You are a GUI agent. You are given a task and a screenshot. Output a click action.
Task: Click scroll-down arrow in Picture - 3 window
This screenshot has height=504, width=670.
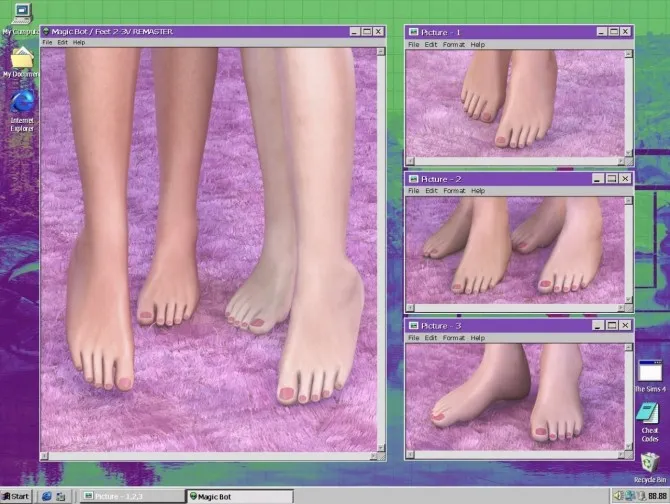(629, 446)
